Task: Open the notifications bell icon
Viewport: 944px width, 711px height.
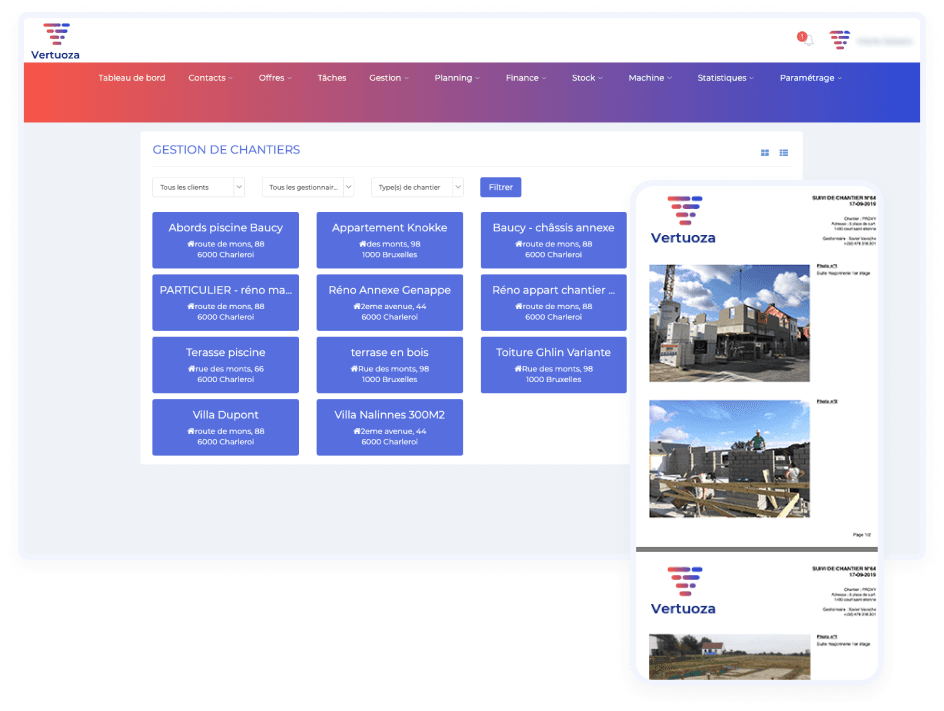Action: [806, 39]
